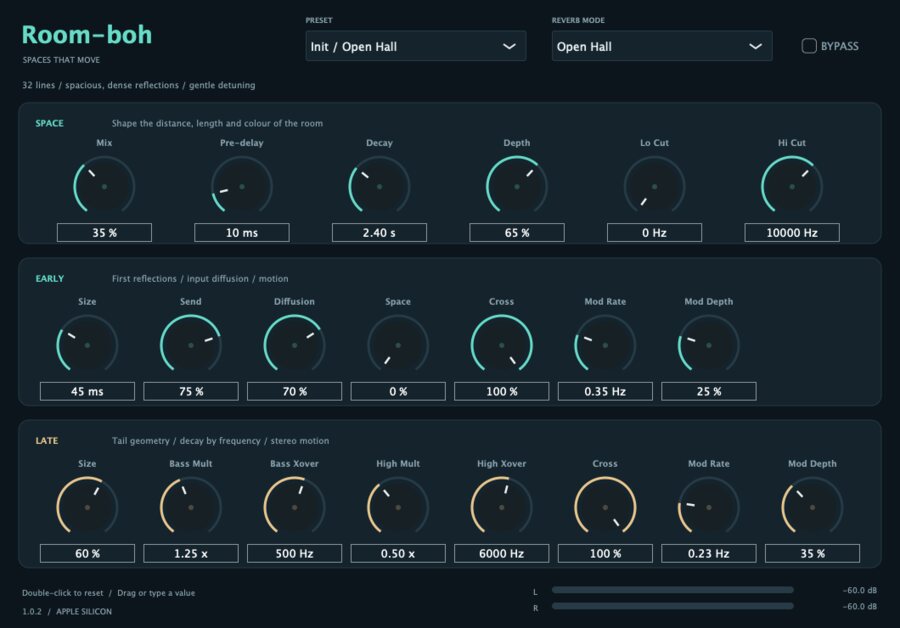Click the High Mult knob
The image size is (900, 628).
click(398, 507)
